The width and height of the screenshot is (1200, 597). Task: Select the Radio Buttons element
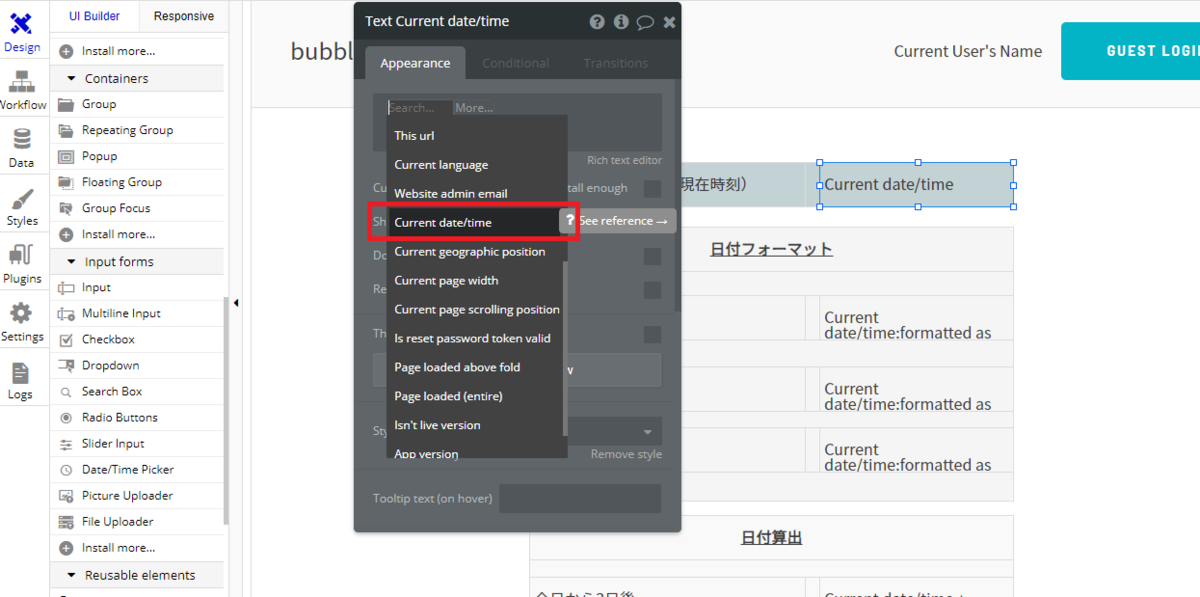[x=138, y=417]
